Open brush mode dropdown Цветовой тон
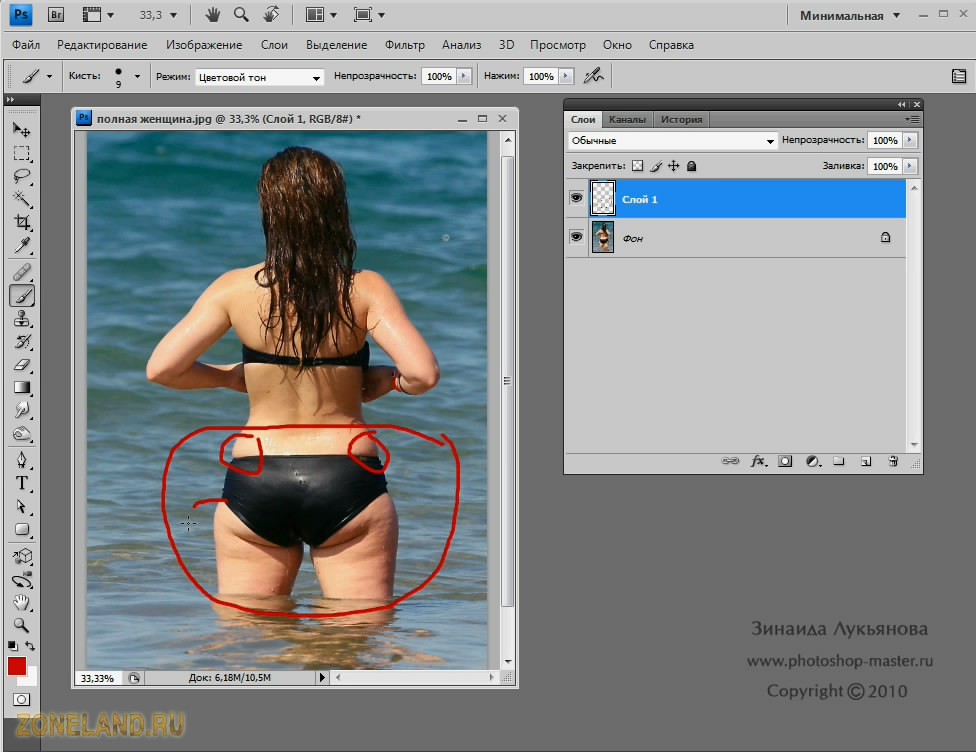The image size is (976, 752). [x=260, y=77]
